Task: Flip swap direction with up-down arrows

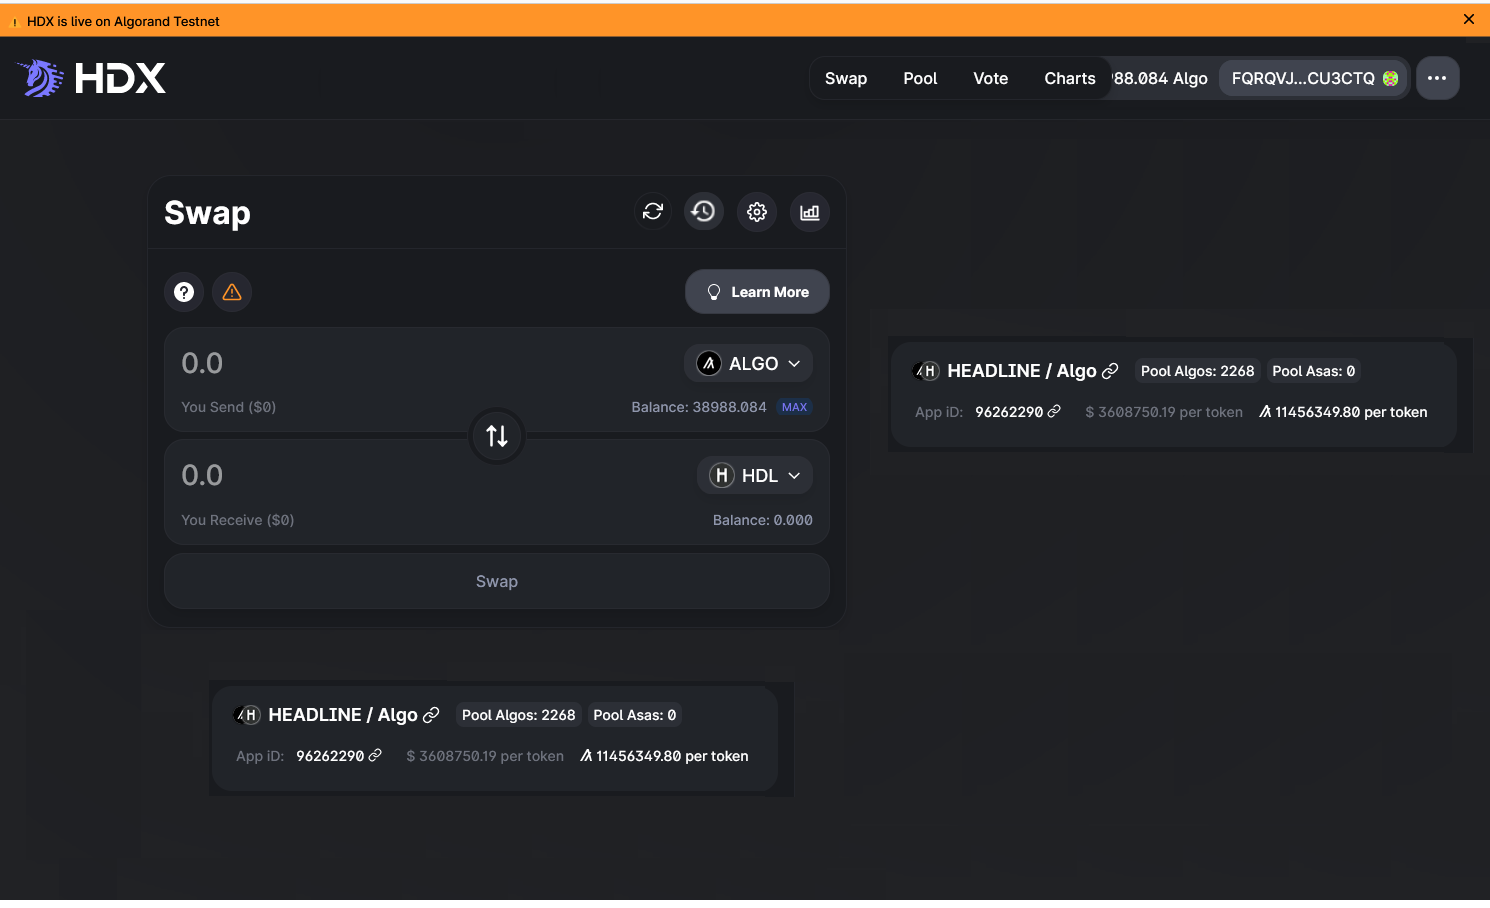Action: click(x=497, y=436)
